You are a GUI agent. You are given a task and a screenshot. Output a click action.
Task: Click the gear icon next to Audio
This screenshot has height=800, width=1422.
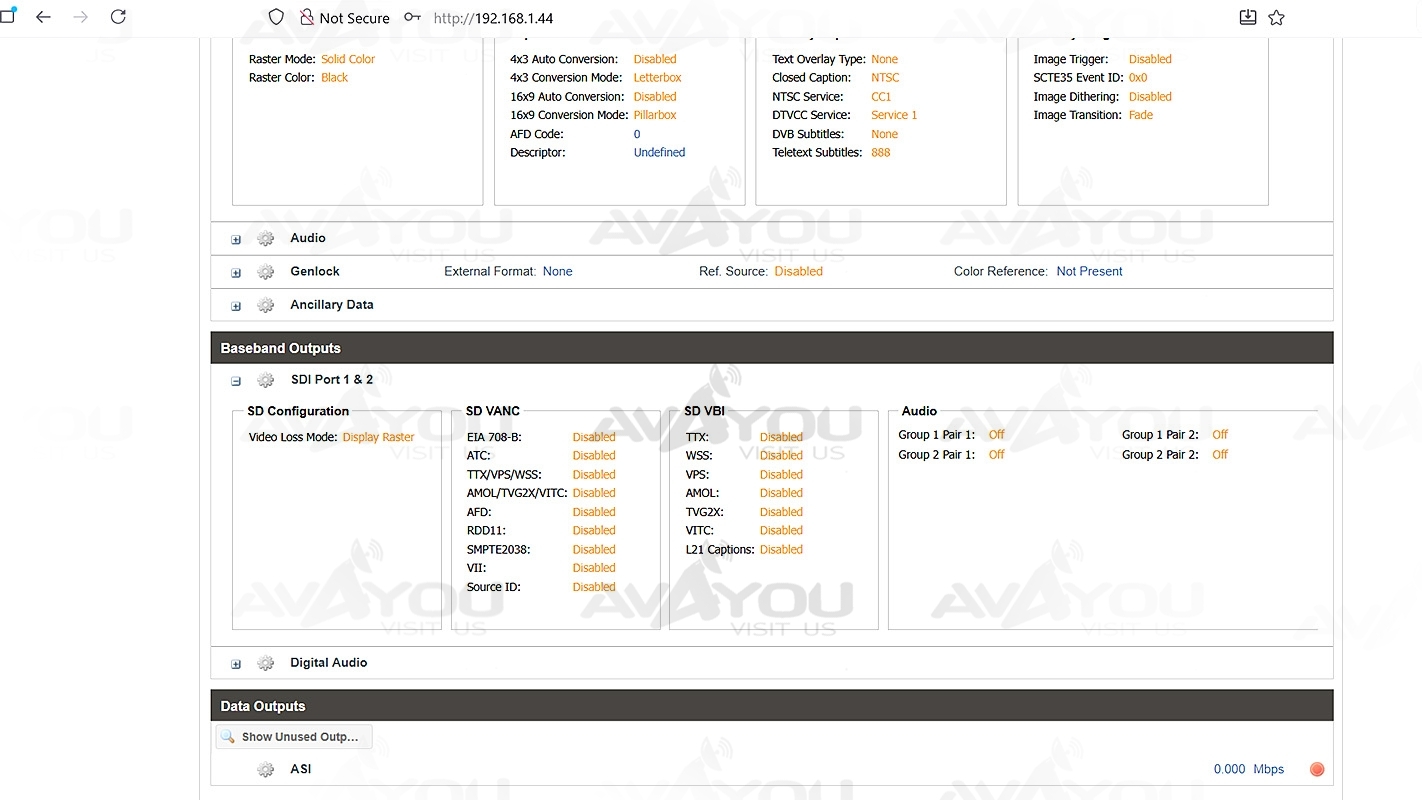coord(265,239)
